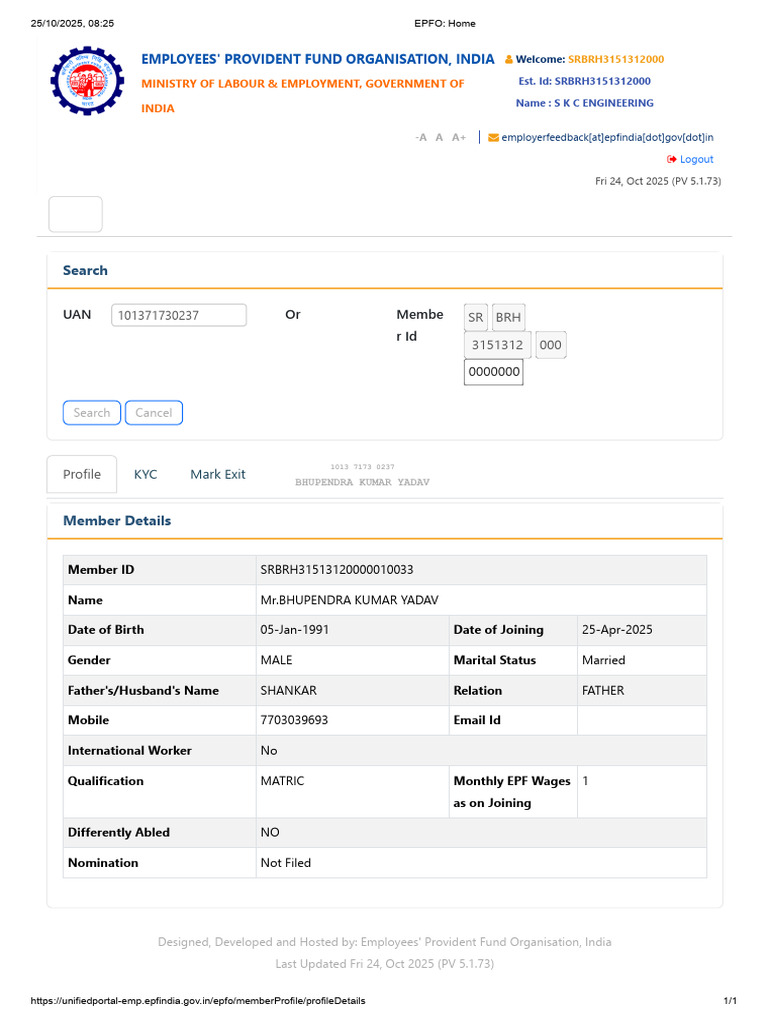Open the Mark Exit tab
The width and height of the screenshot is (768, 1024).
tap(218, 474)
